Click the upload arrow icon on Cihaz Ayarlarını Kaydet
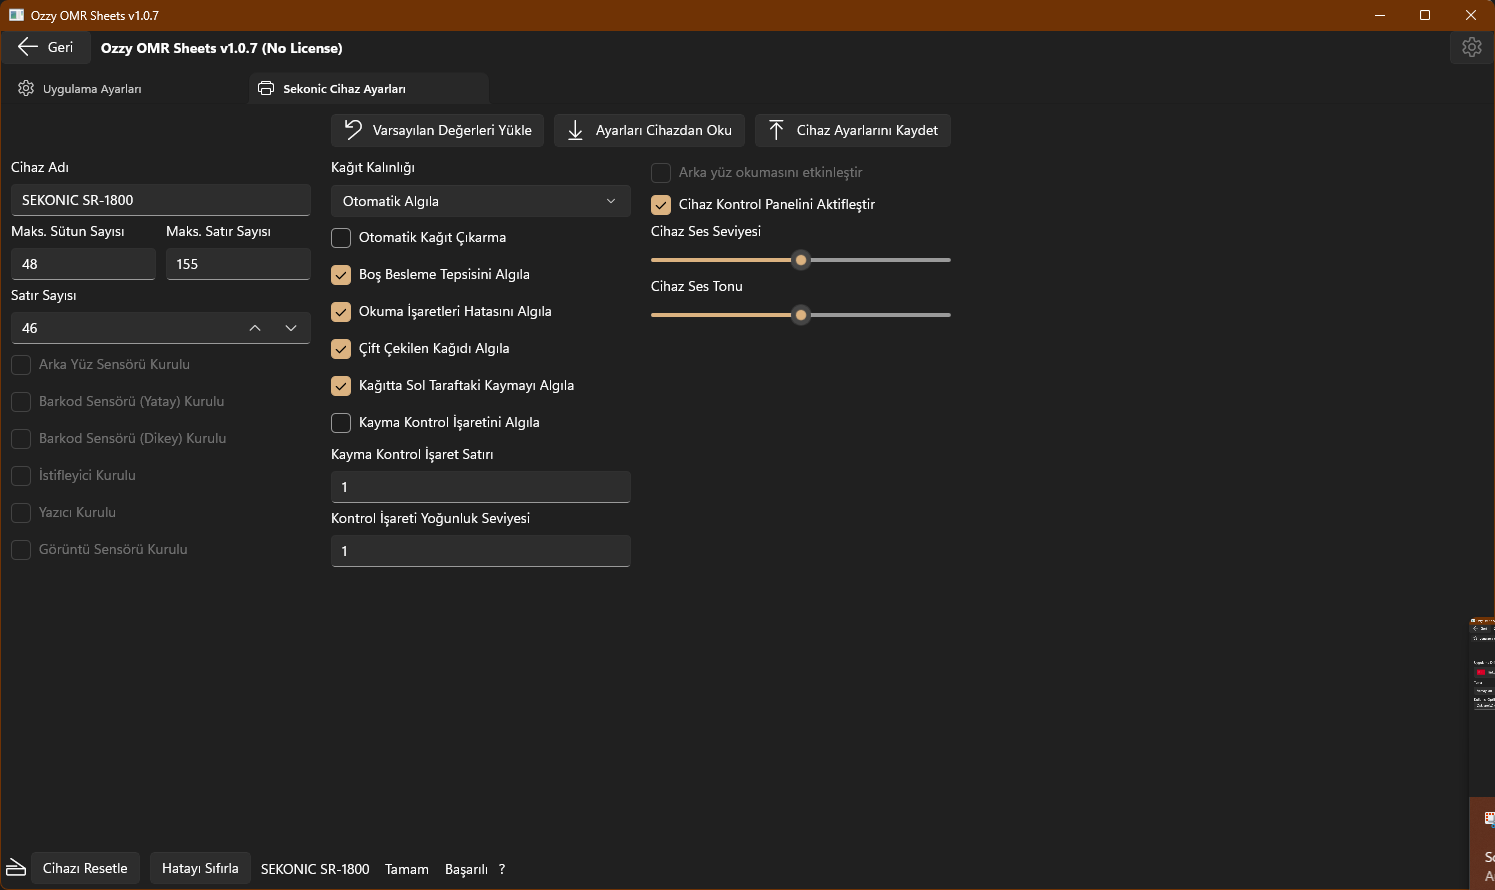The height and width of the screenshot is (890, 1495). point(776,130)
